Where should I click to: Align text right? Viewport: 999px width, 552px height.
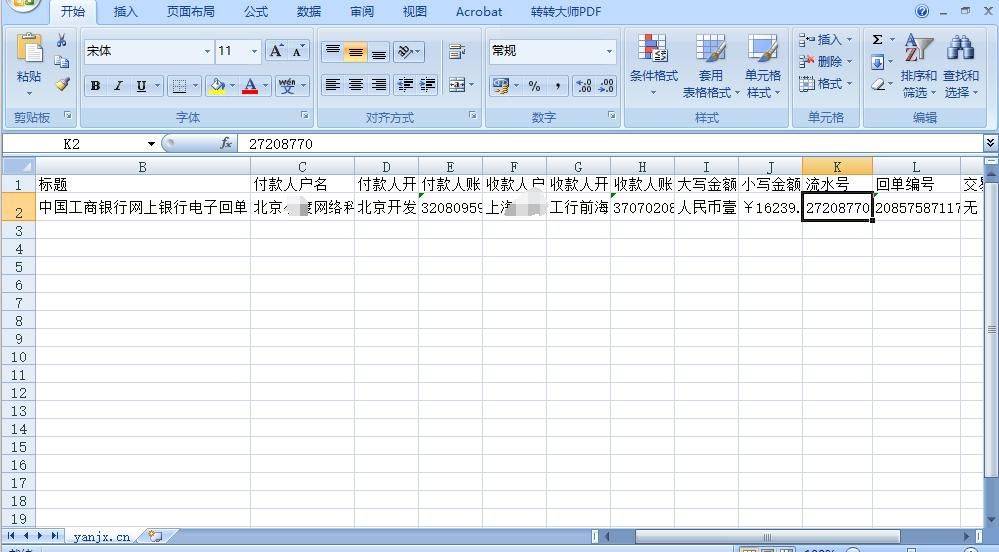point(378,85)
